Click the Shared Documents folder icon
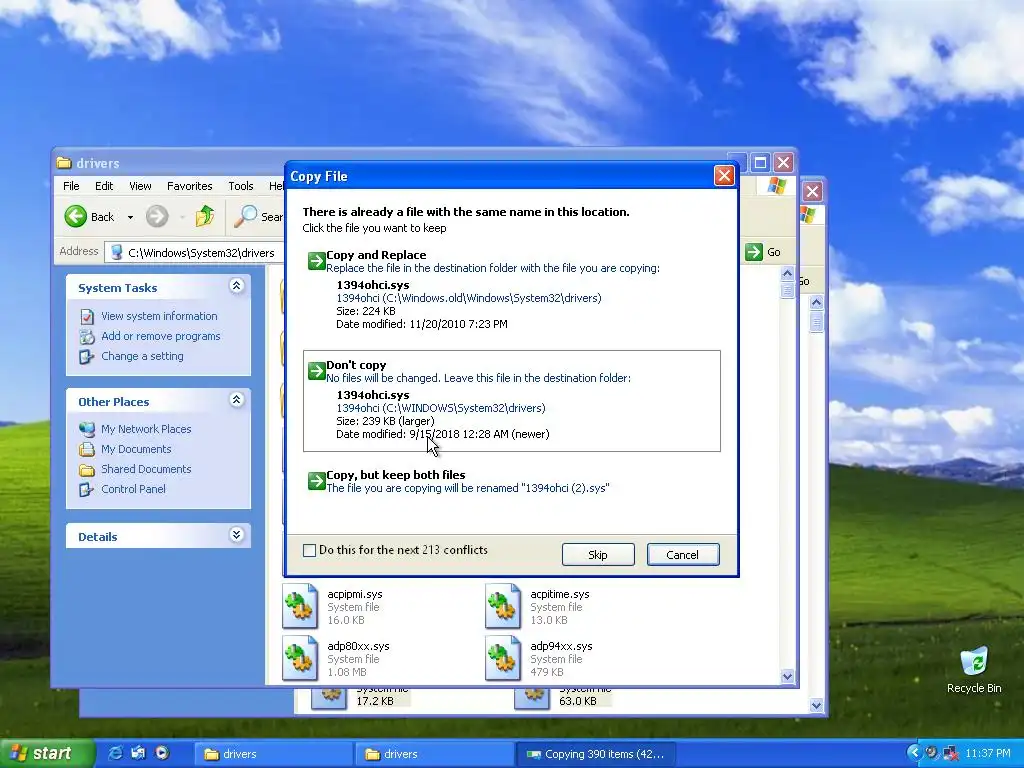 (x=87, y=470)
